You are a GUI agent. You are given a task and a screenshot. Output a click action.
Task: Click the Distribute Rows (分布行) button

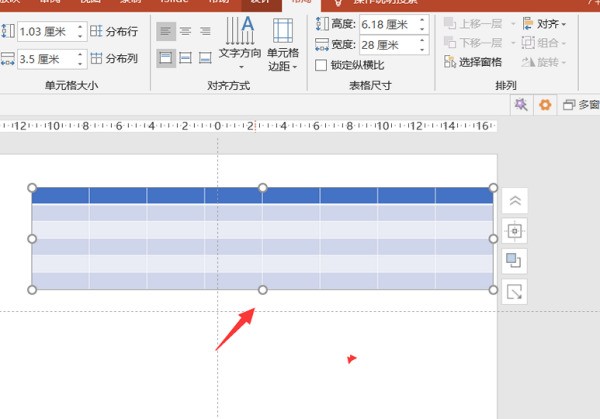click(113, 32)
